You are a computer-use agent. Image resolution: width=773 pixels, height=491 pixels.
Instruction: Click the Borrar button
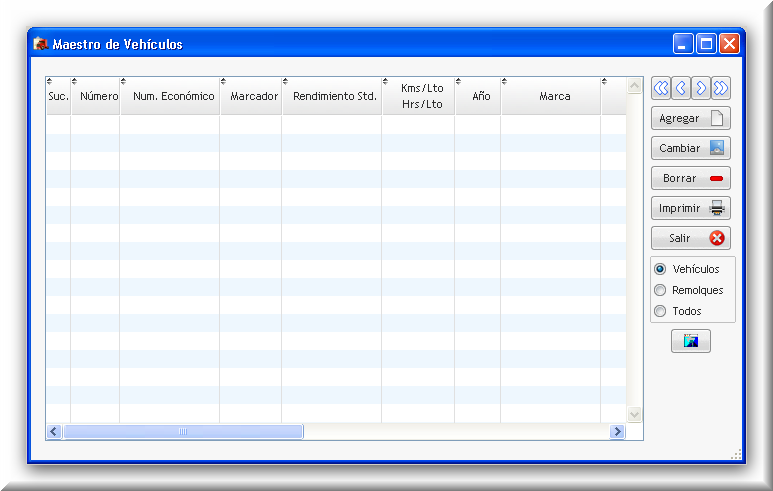pos(691,178)
